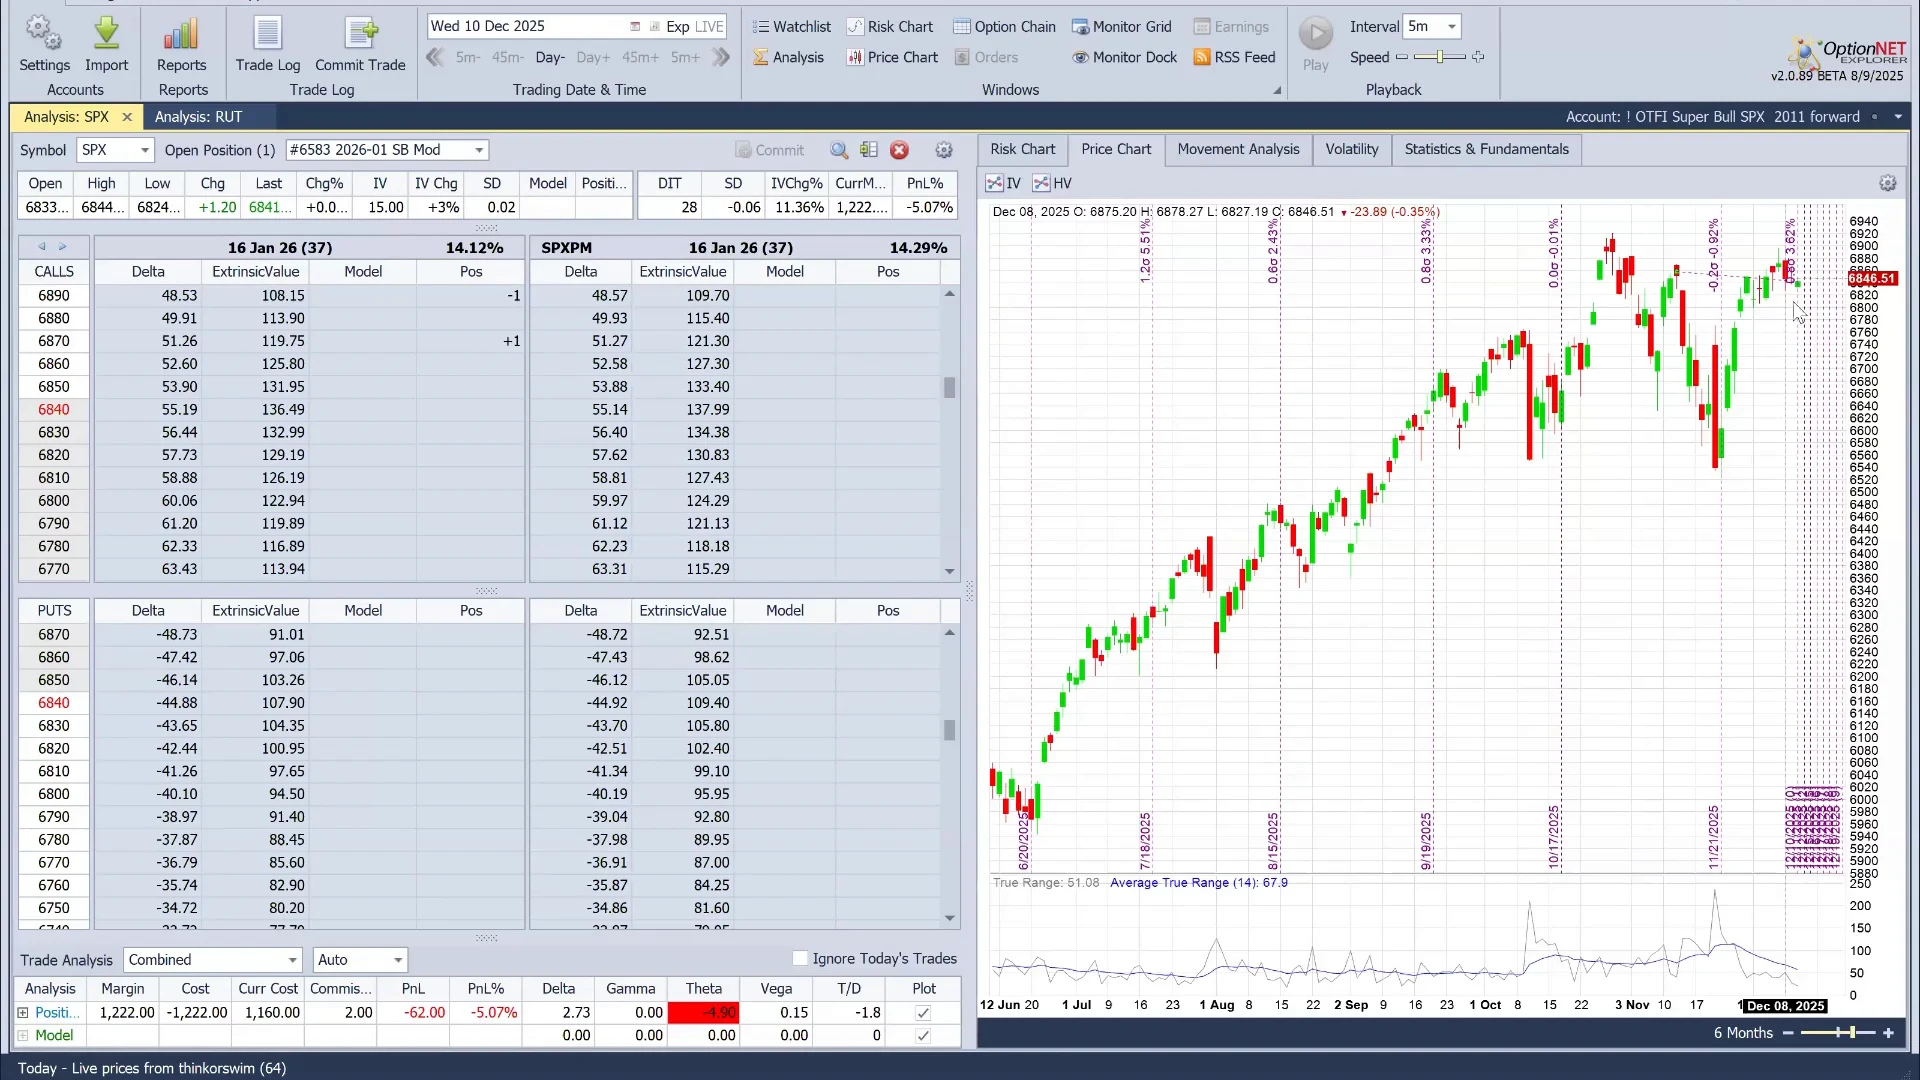Start playback with the Play button

(1316, 44)
